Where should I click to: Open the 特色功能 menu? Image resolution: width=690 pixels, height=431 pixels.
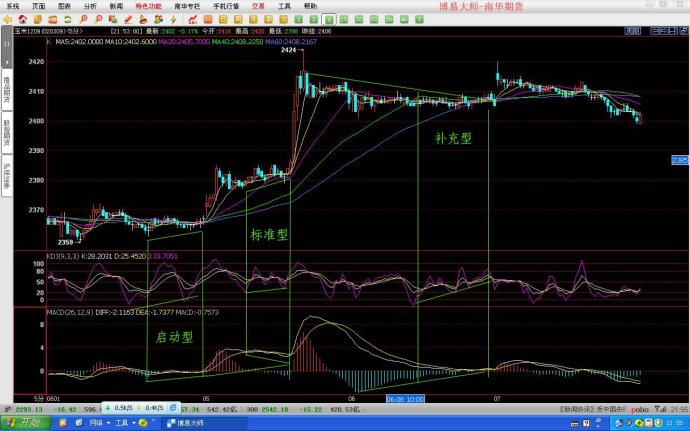click(x=148, y=5)
